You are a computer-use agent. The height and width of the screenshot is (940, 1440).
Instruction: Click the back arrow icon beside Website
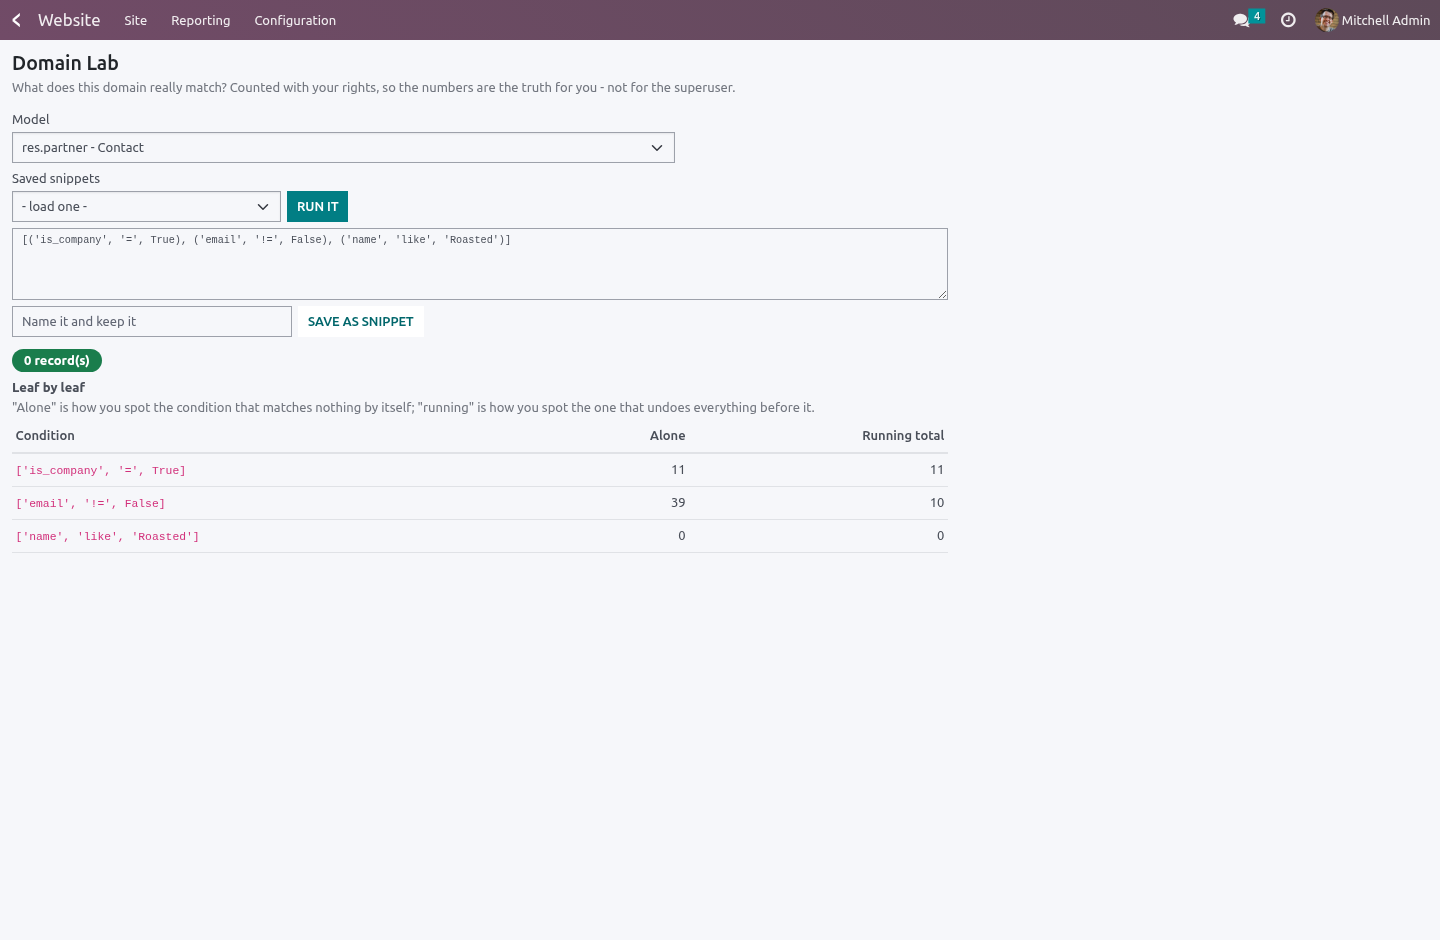tap(16, 20)
